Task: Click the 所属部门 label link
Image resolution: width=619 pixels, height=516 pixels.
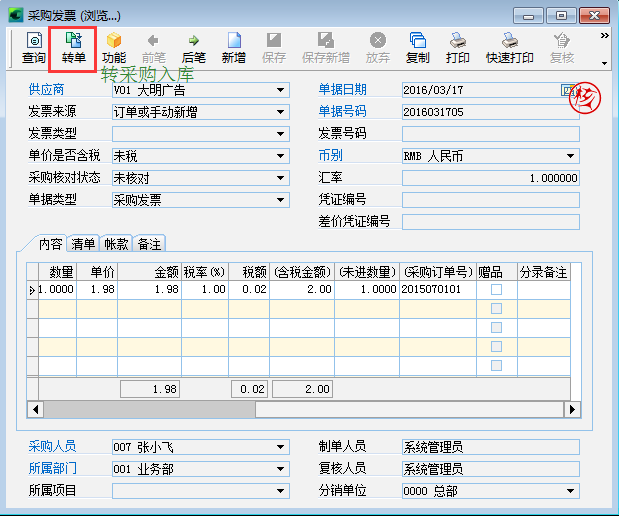Action: (52, 469)
